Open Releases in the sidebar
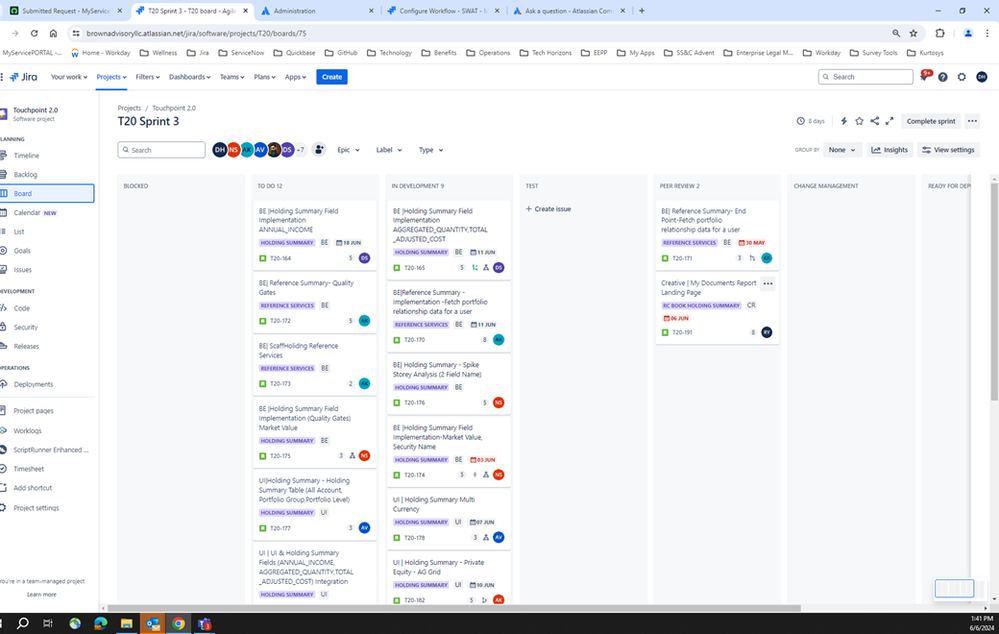Screen dimensions: 999x634 tap(26, 347)
